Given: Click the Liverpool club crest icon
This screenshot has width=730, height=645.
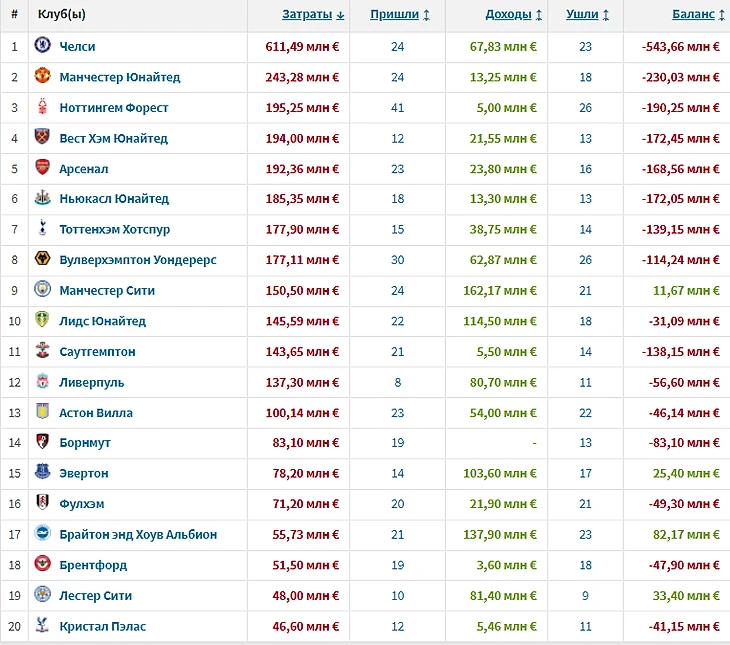Looking at the screenshot, I should pos(42,382).
